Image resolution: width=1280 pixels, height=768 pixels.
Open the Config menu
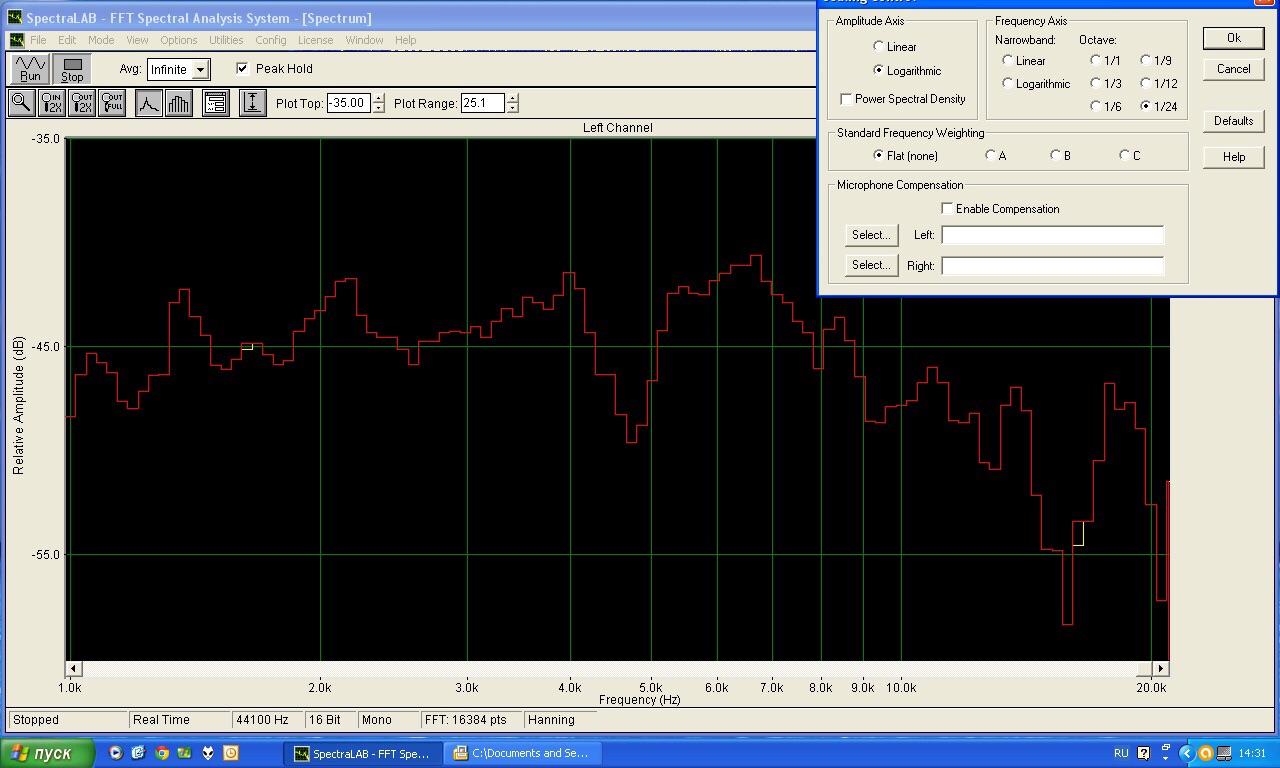(x=270, y=40)
